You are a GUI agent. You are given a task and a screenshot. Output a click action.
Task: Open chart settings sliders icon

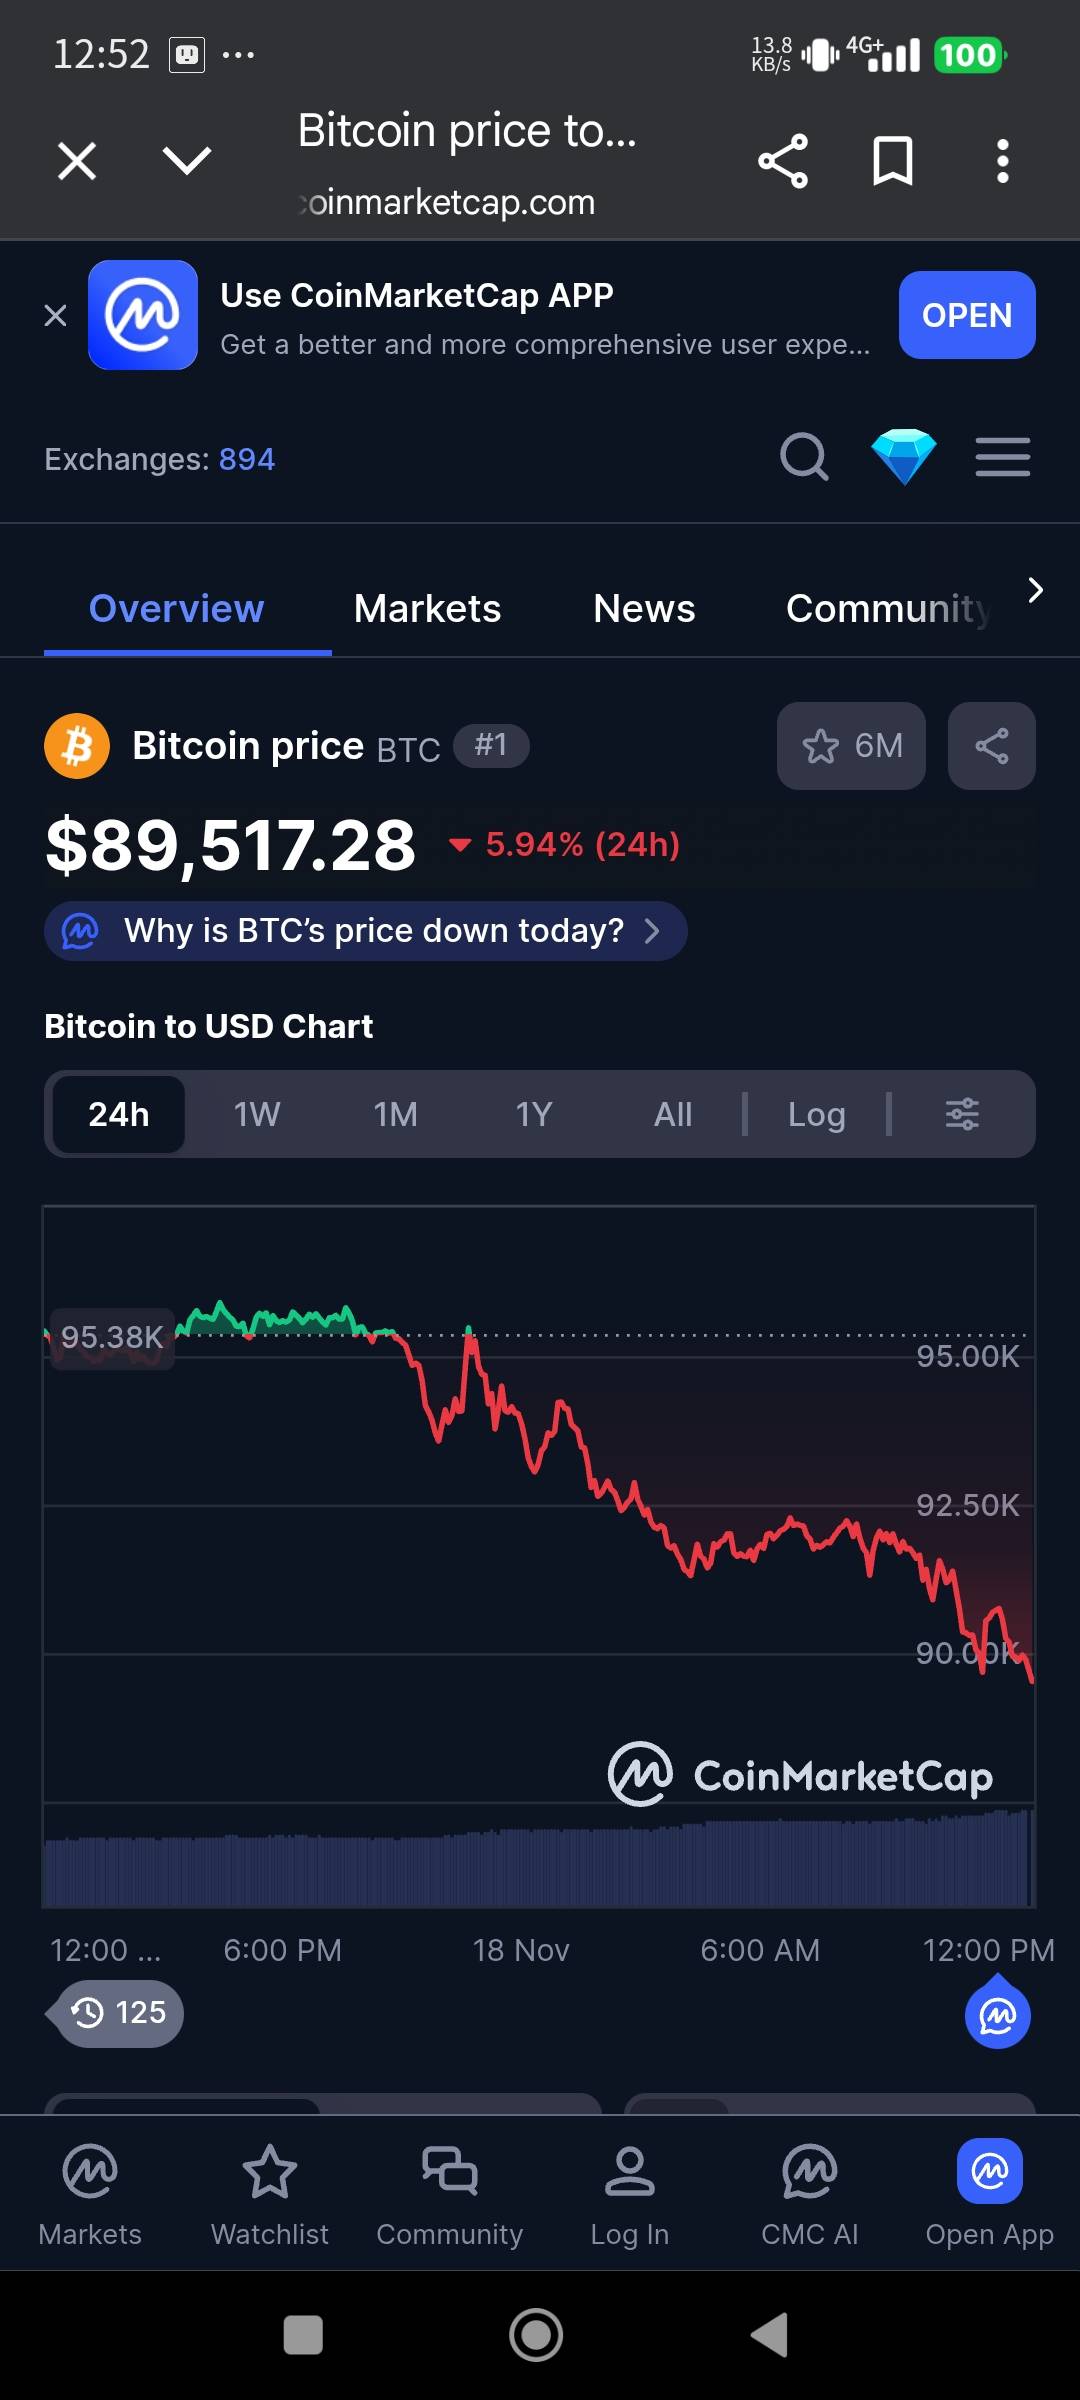coord(962,1114)
